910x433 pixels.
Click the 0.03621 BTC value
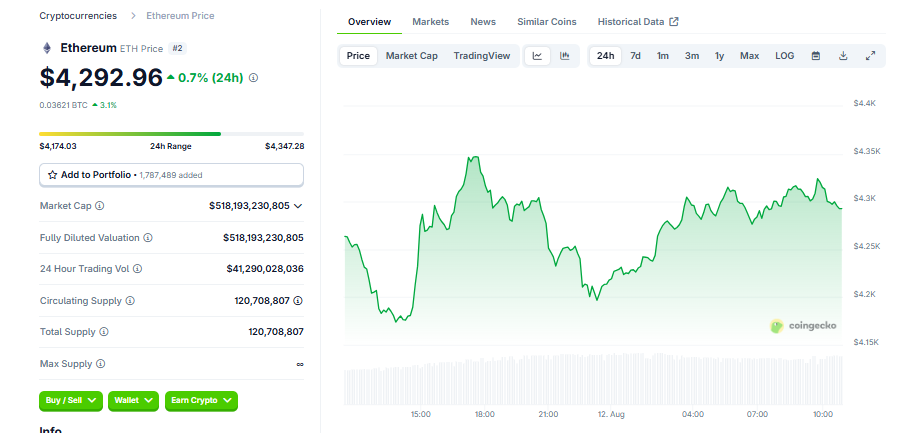point(63,105)
